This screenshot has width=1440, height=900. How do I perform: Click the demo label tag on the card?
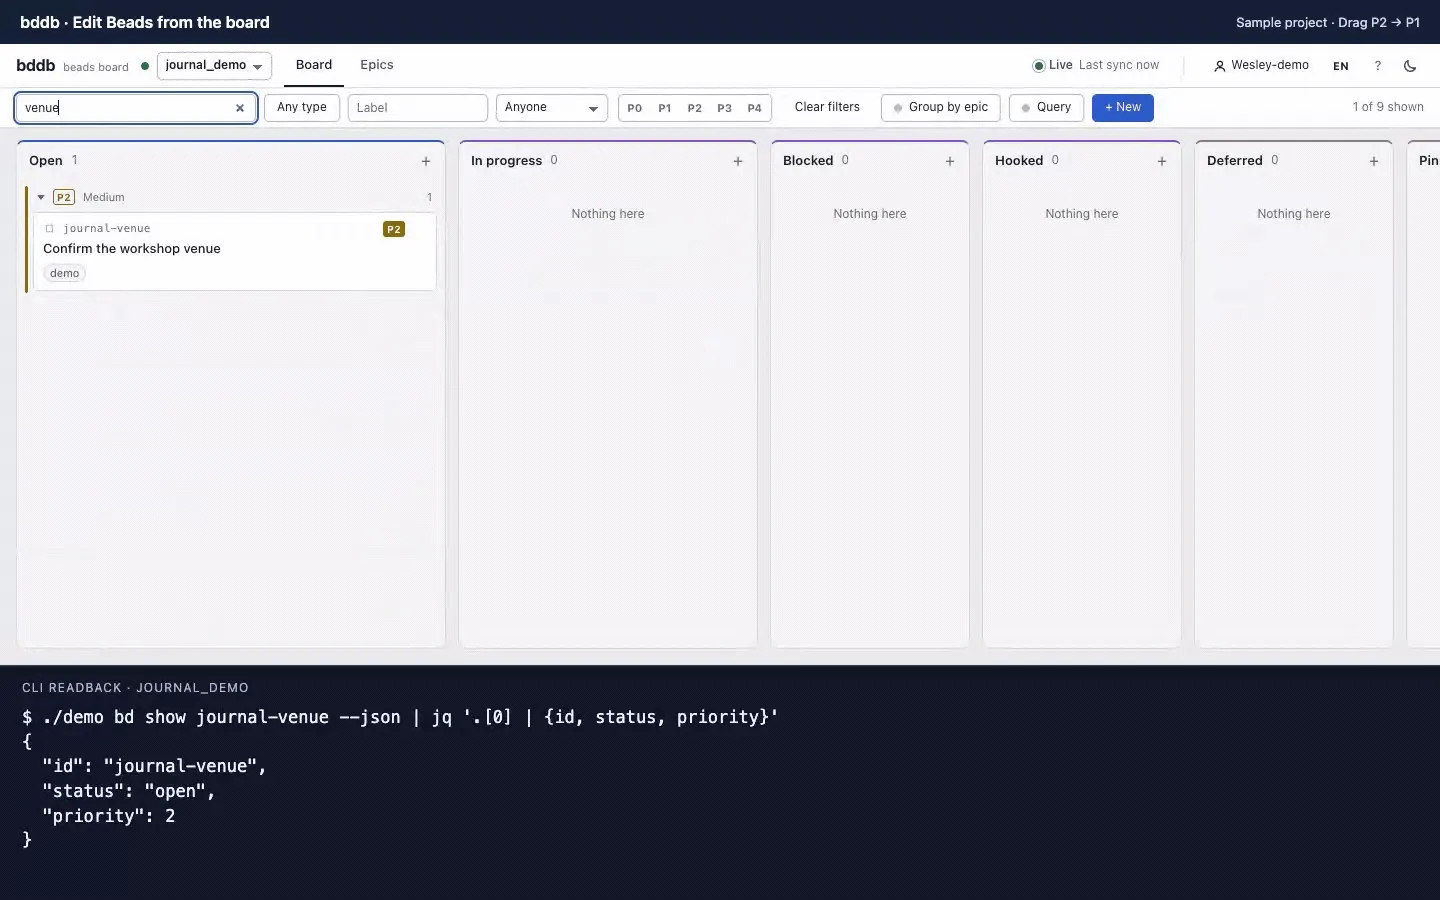[x=65, y=273]
